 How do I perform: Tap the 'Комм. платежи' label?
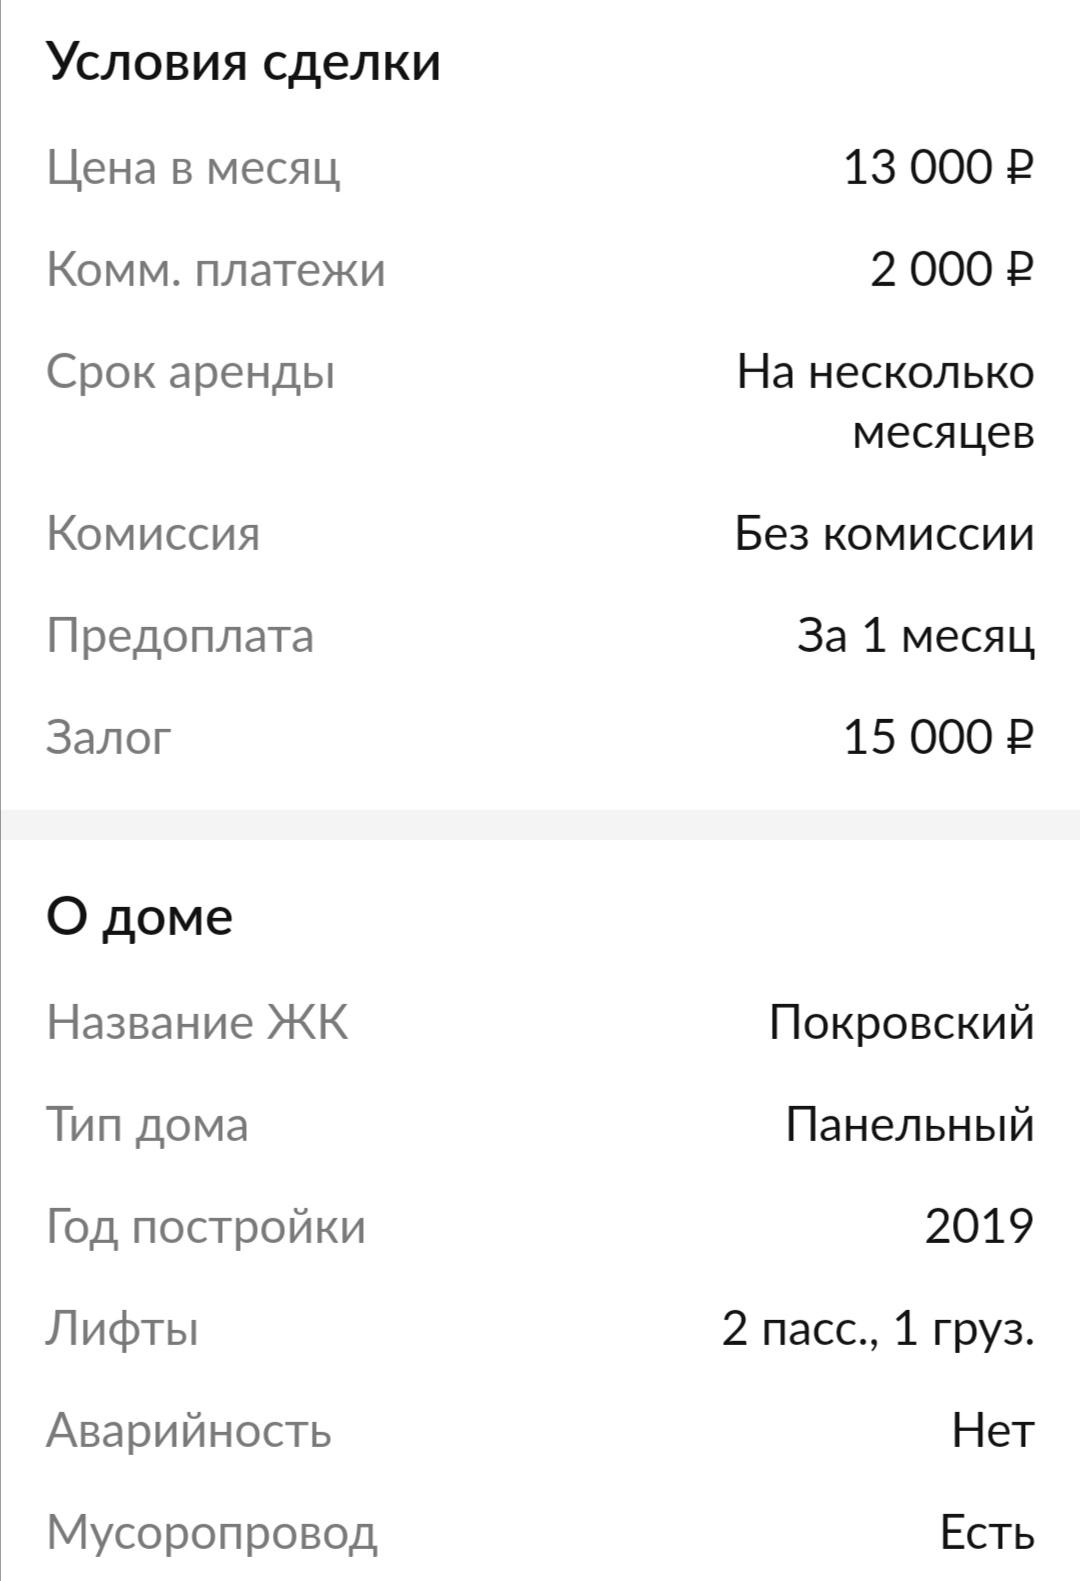[x=215, y=270]
